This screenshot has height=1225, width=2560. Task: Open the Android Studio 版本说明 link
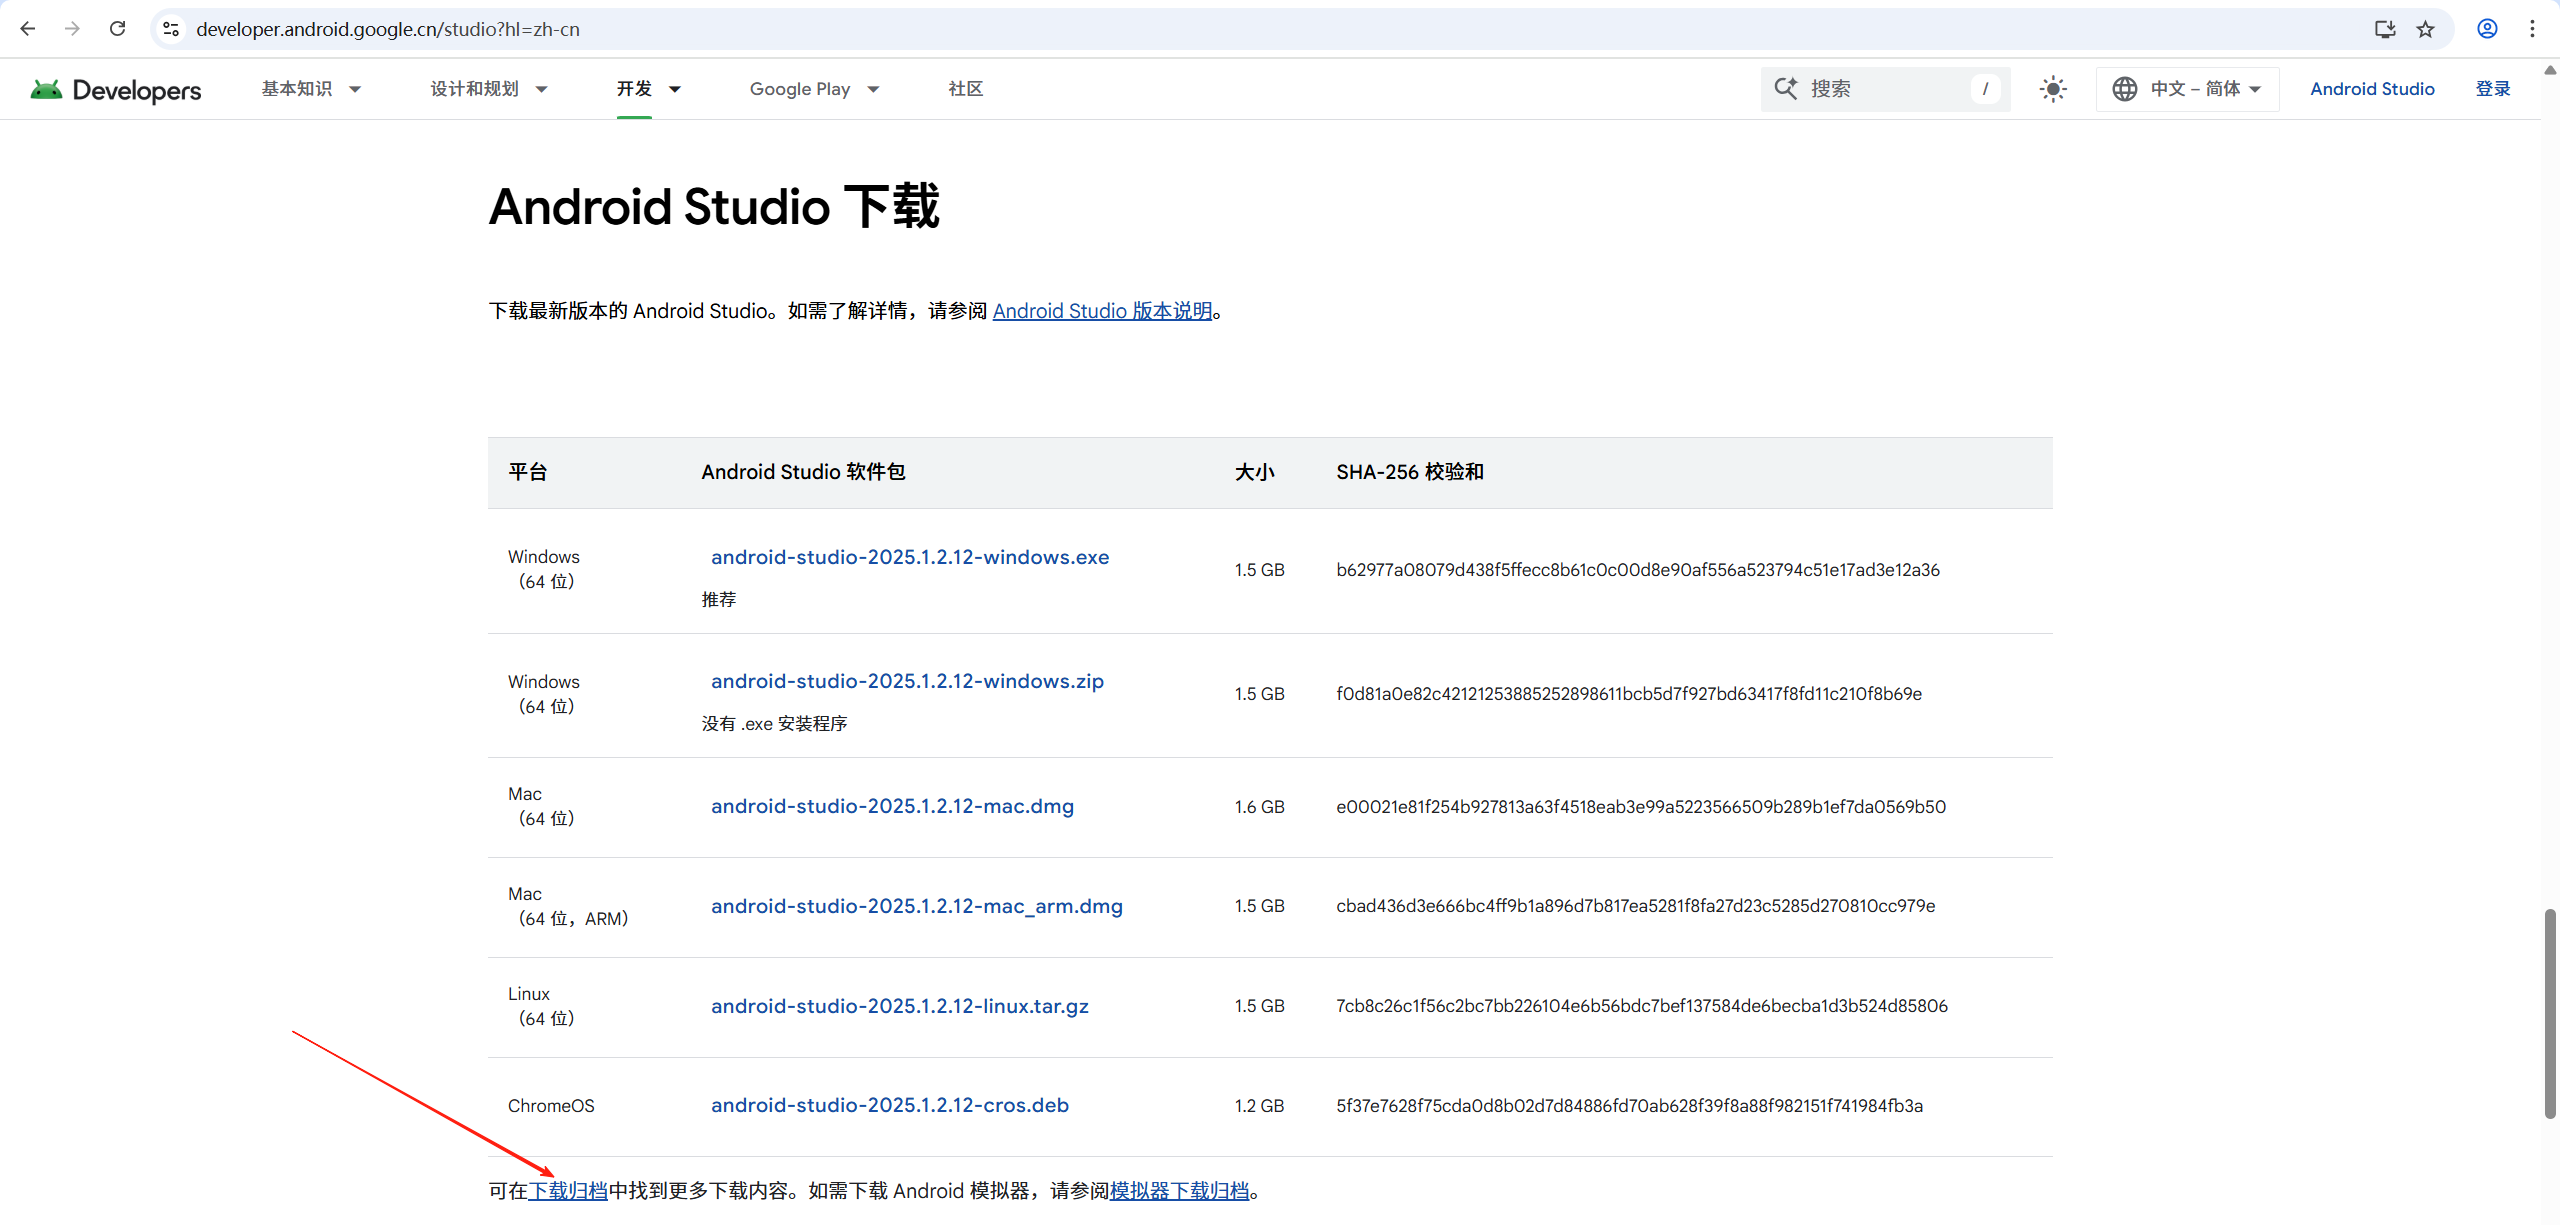(1102, 311)
